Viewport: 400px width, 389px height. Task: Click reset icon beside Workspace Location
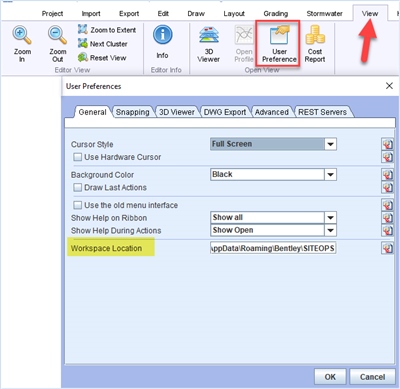(387, 248)
